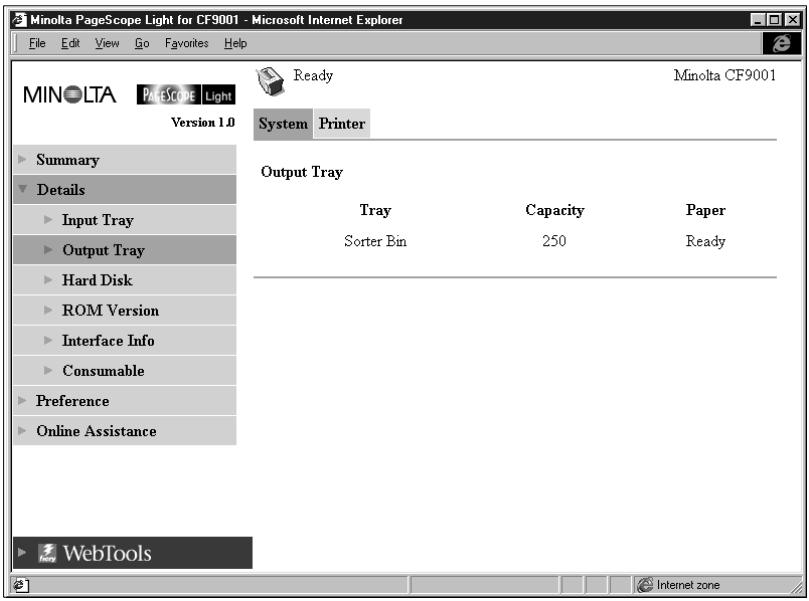Viewport: 809px width, 601px height.
Task: Expand the Preference arrow
Action: (22, 400)
